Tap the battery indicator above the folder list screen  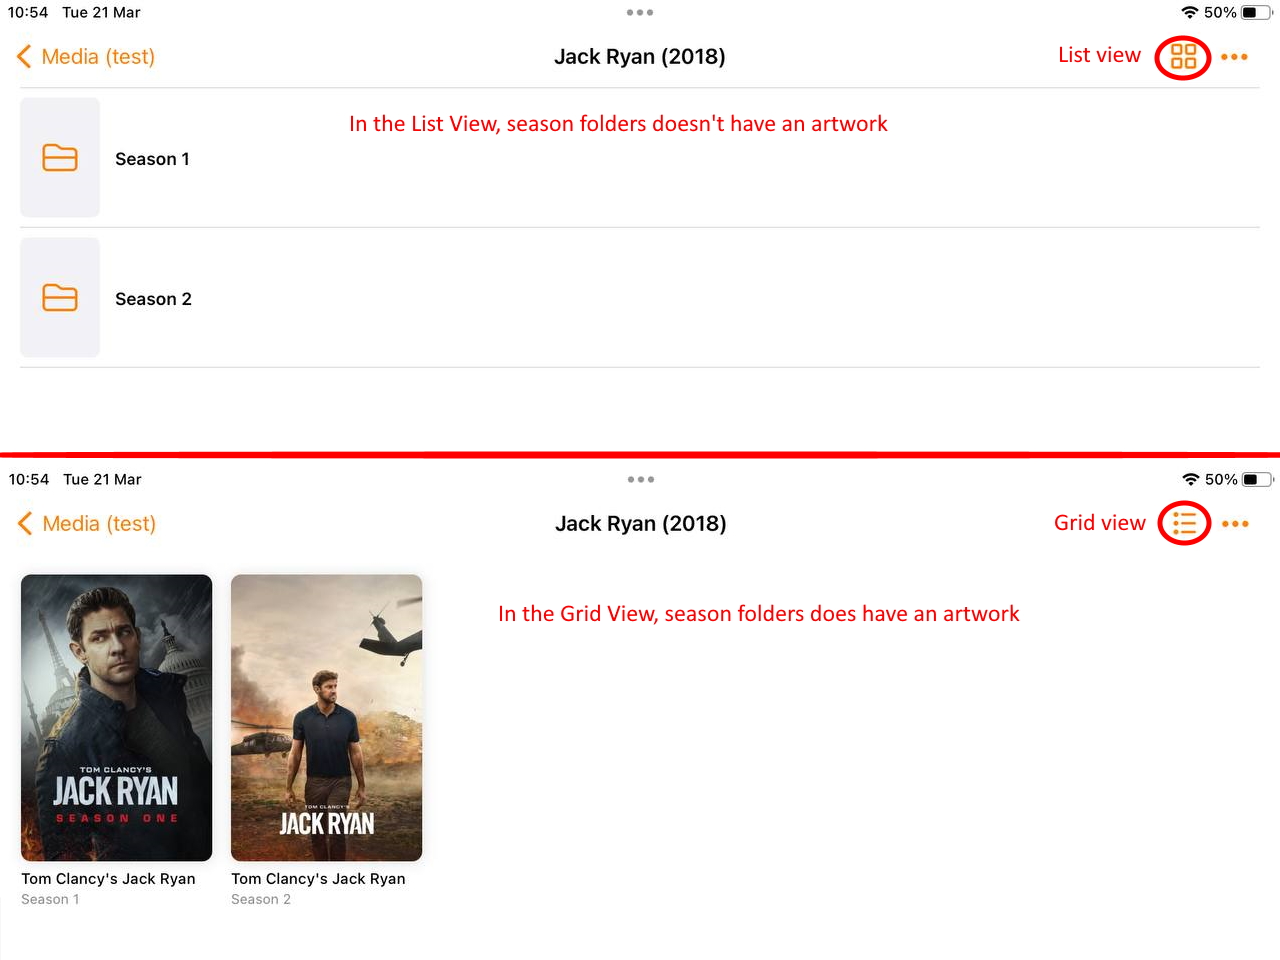[1257, 13]
